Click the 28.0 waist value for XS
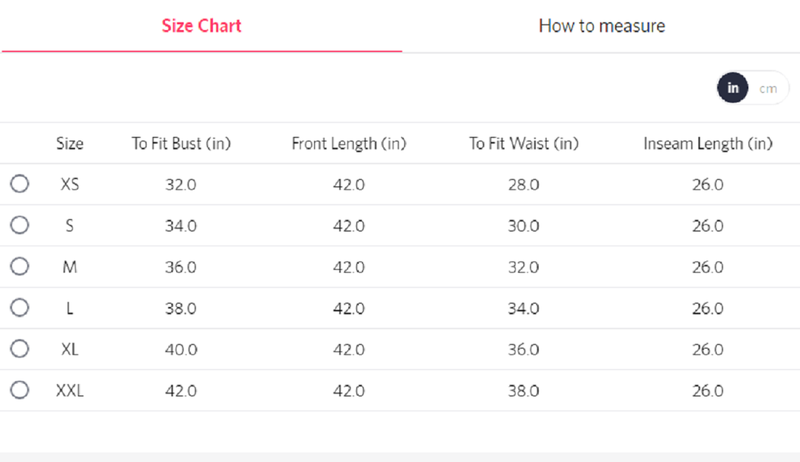 click(x=523, y=185)
